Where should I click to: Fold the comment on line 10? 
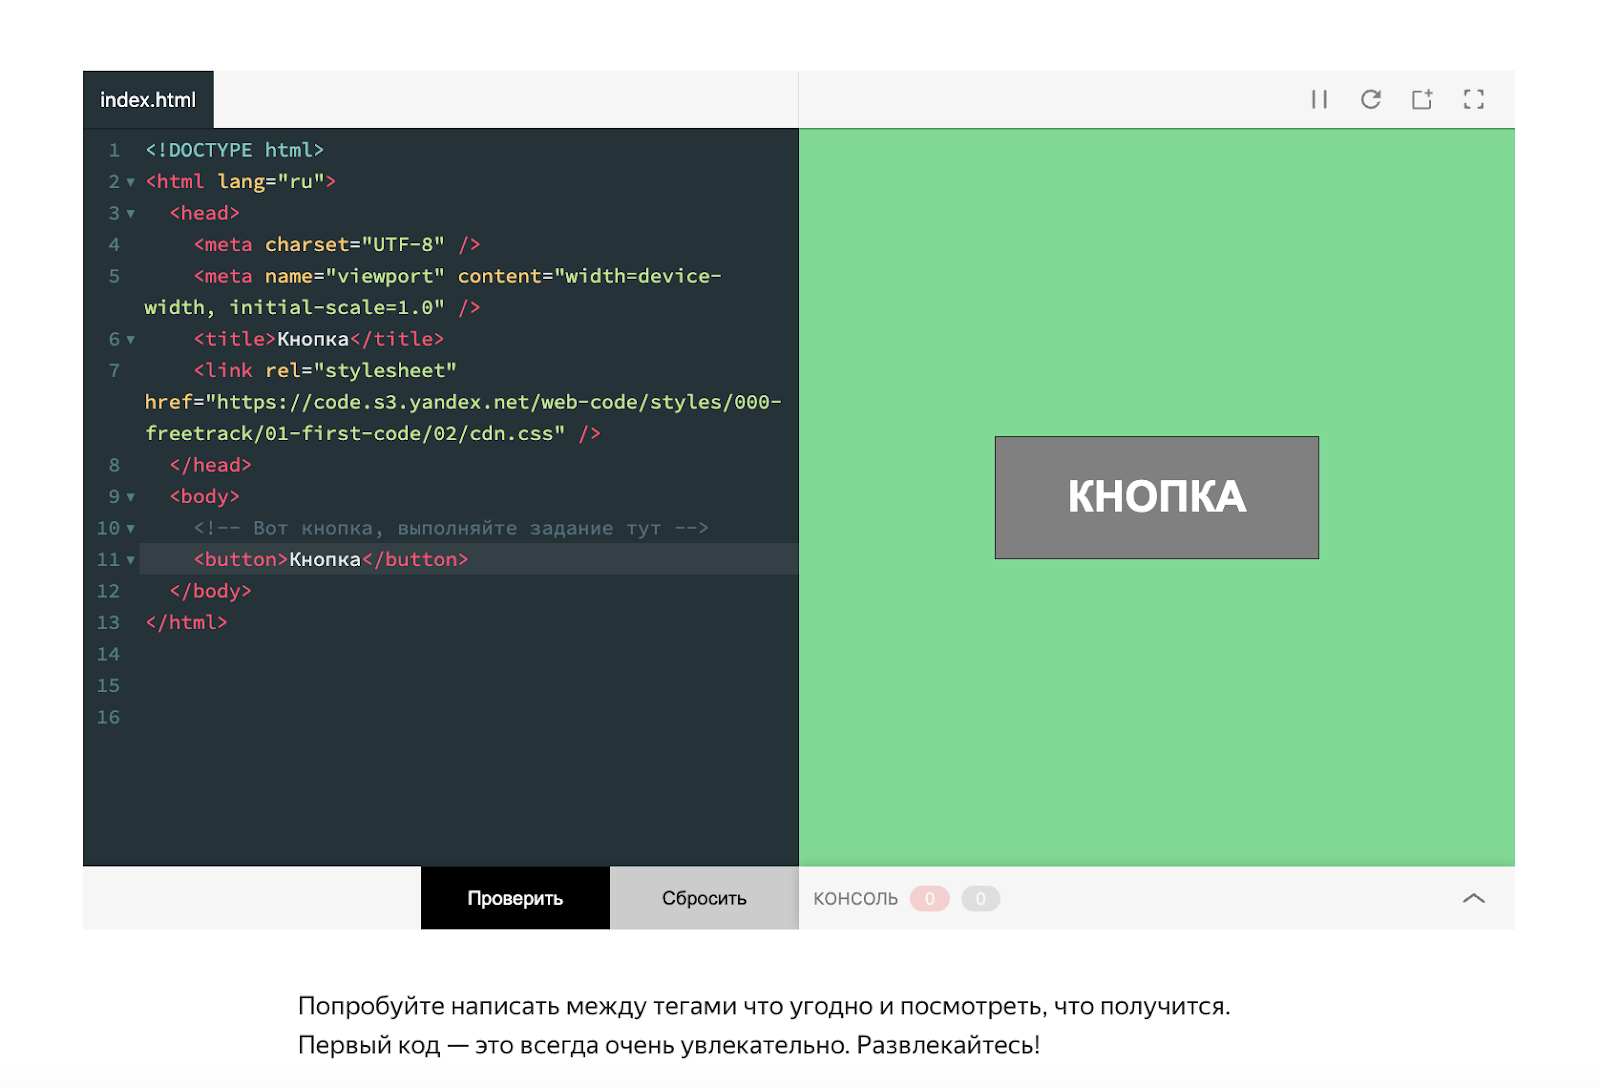[131, 528]
